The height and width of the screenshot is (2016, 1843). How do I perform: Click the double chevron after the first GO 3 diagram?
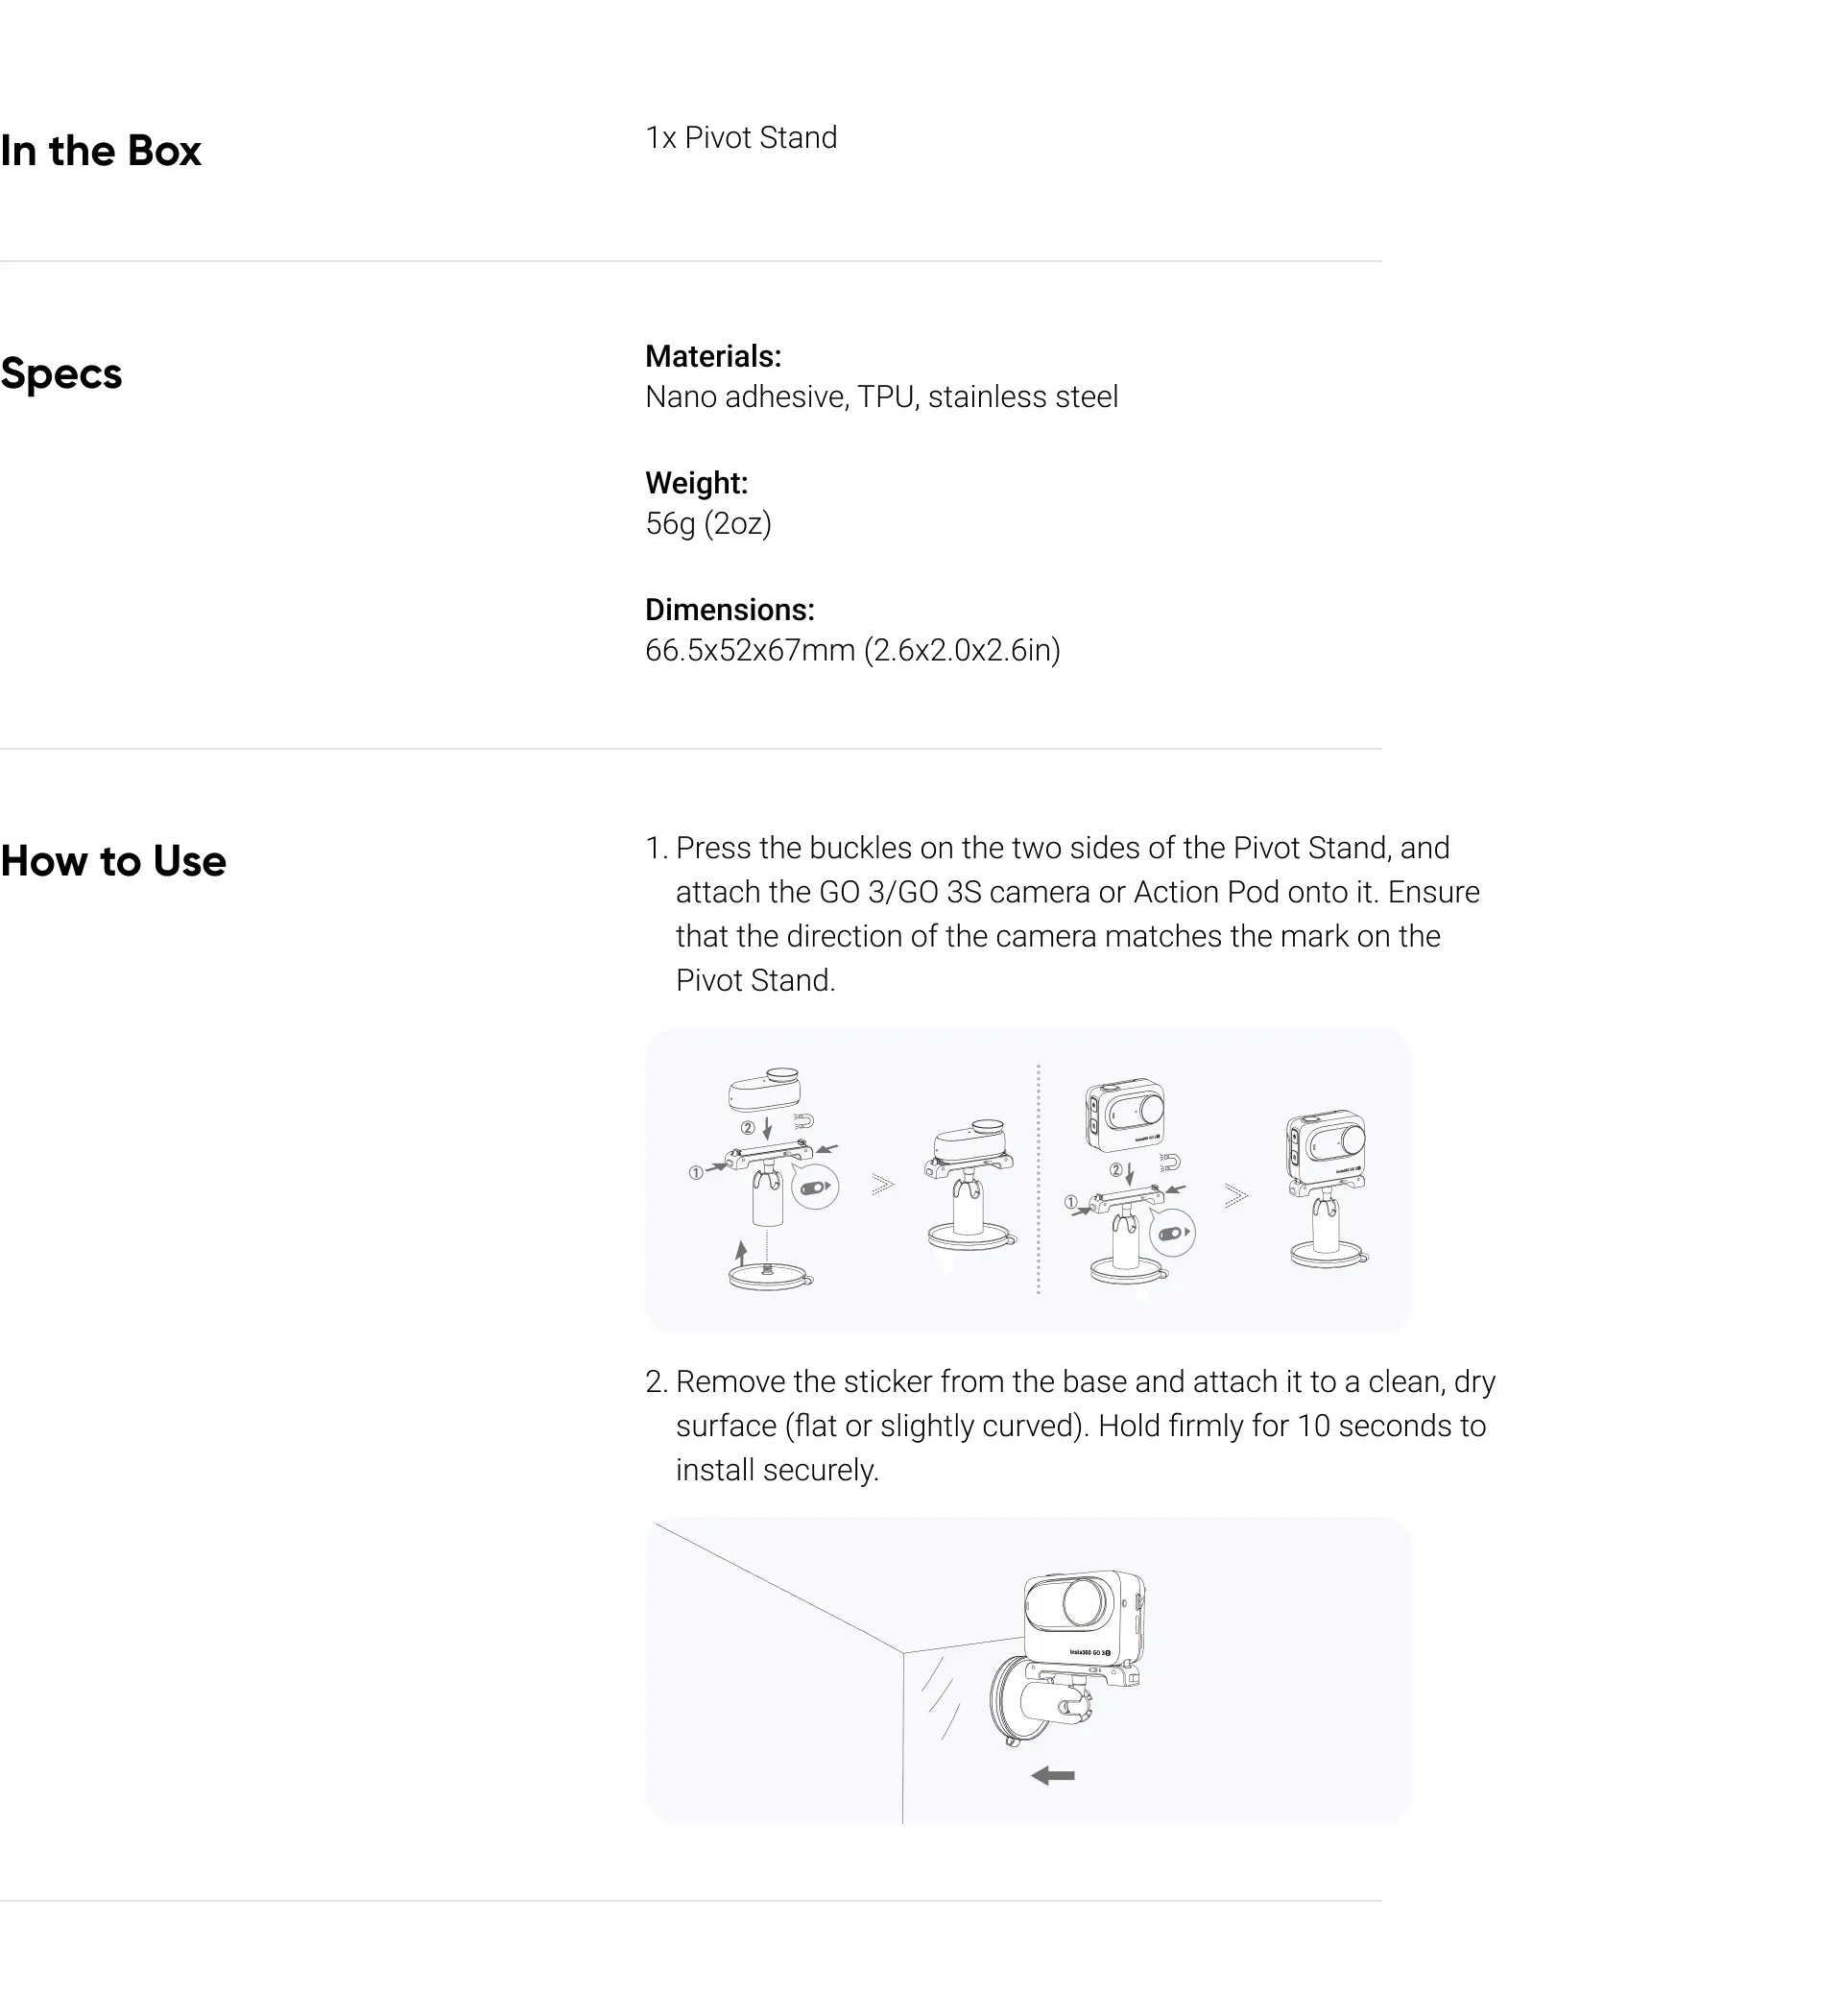[882, 1185]
